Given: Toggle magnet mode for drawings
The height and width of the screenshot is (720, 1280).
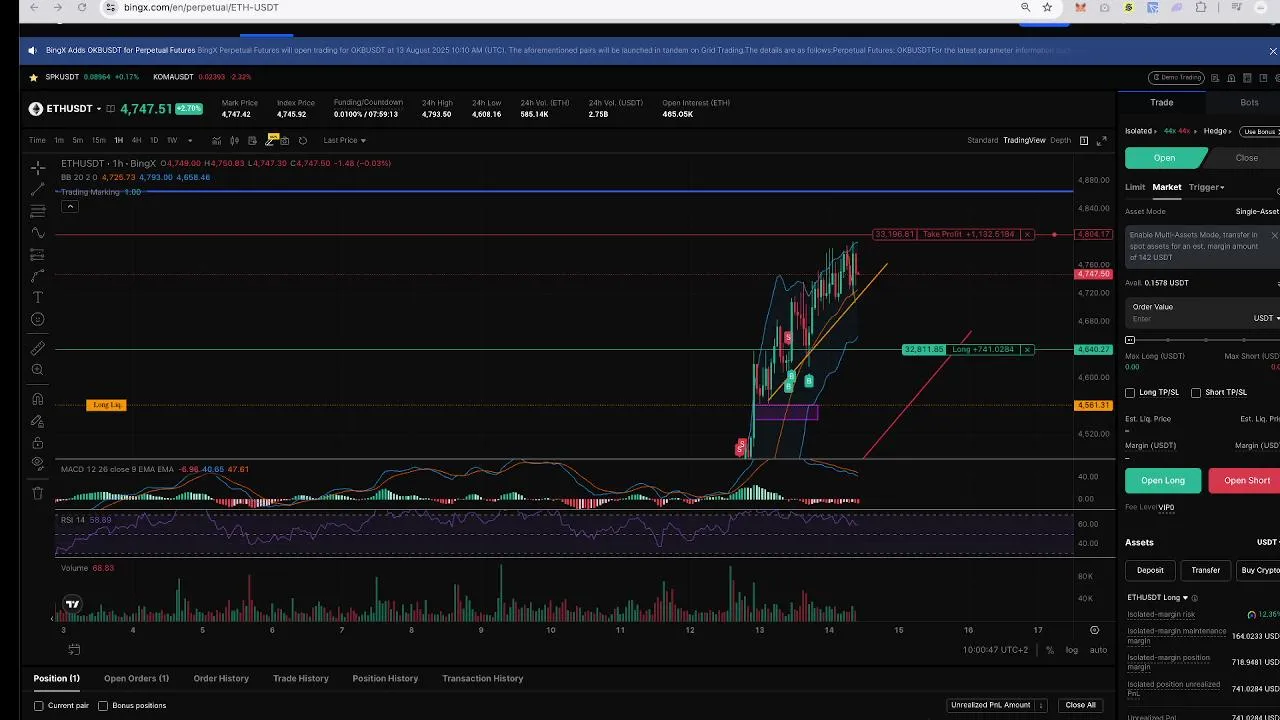Looking at the screenshot, I should (x=37, y=399).
